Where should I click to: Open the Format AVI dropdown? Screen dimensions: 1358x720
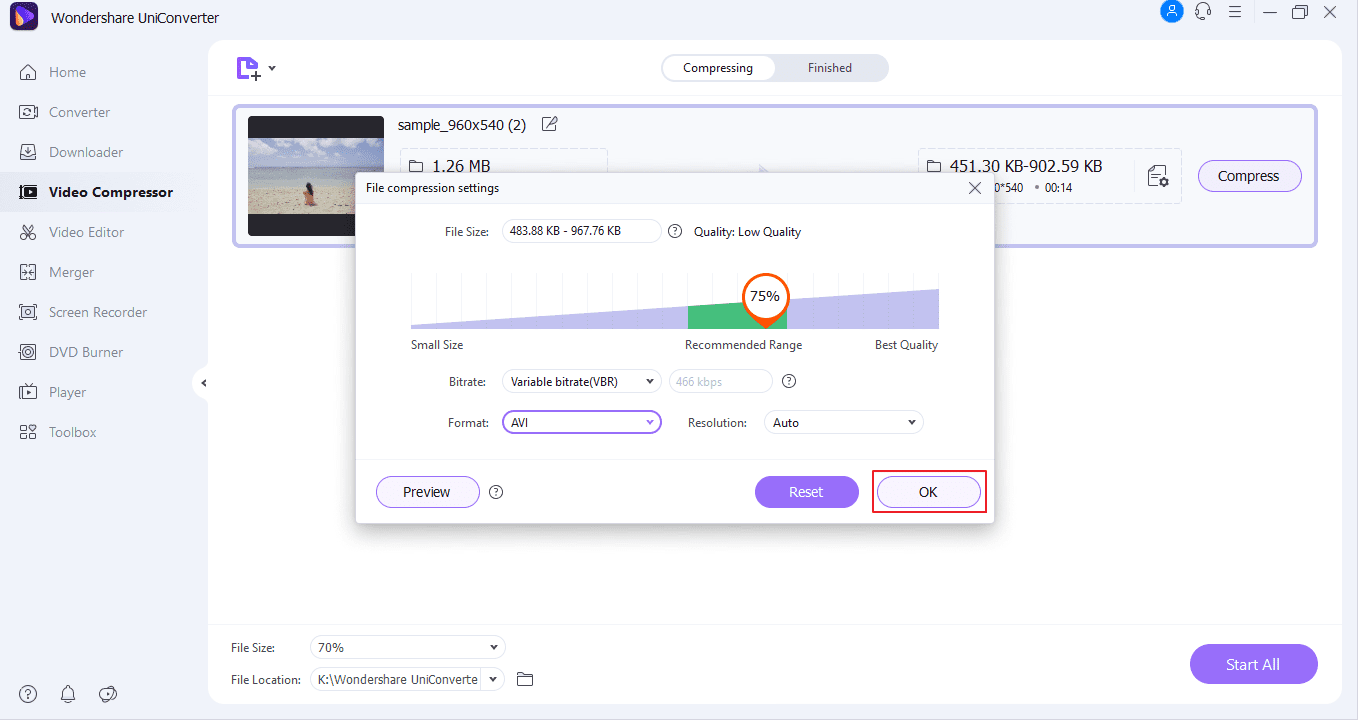581,422
